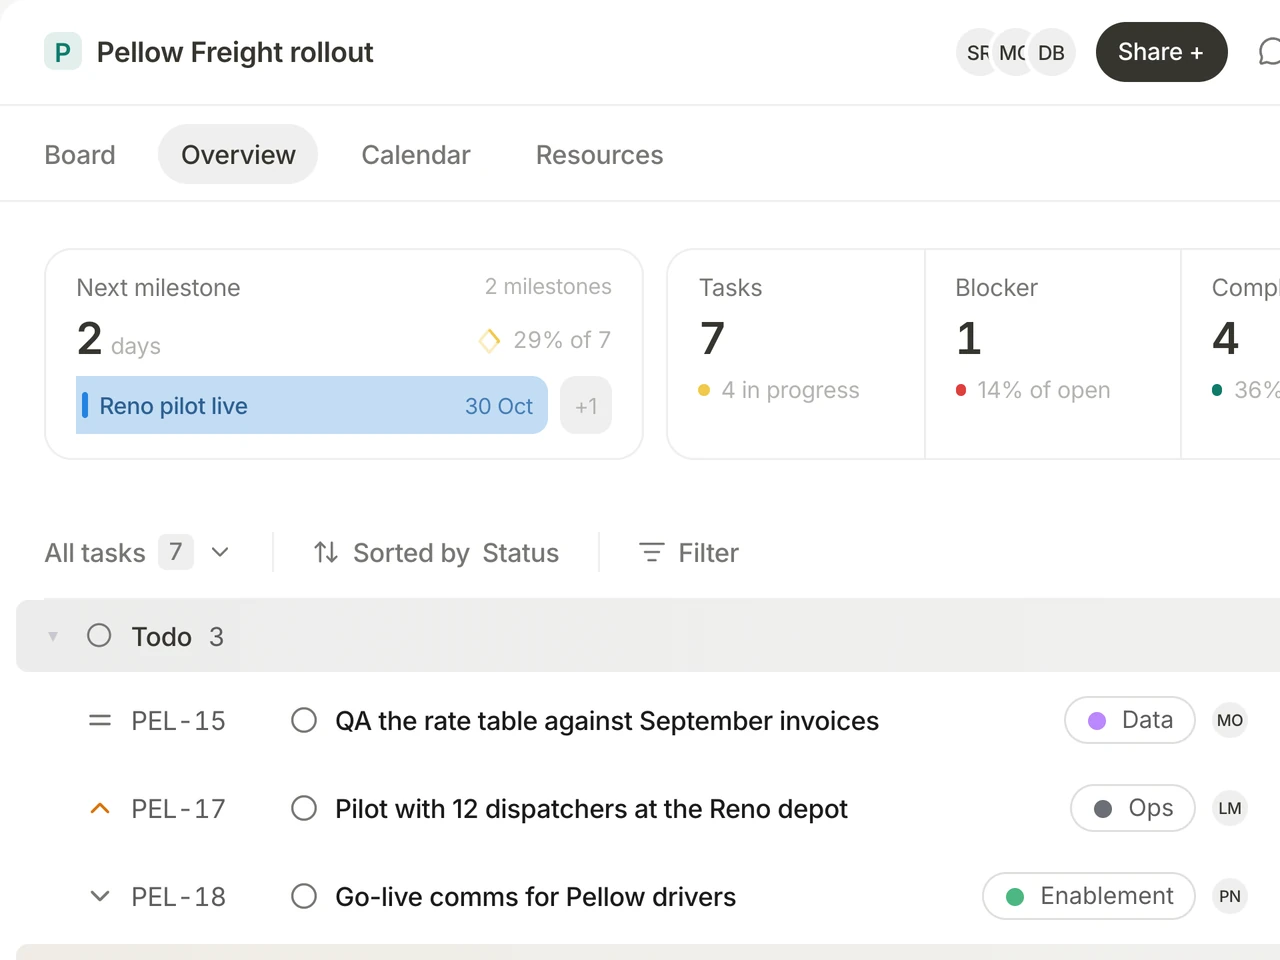Screen dimensions: 1280x960
Task: Open the Data tag on PEL-15
Action: (1130, 720)
